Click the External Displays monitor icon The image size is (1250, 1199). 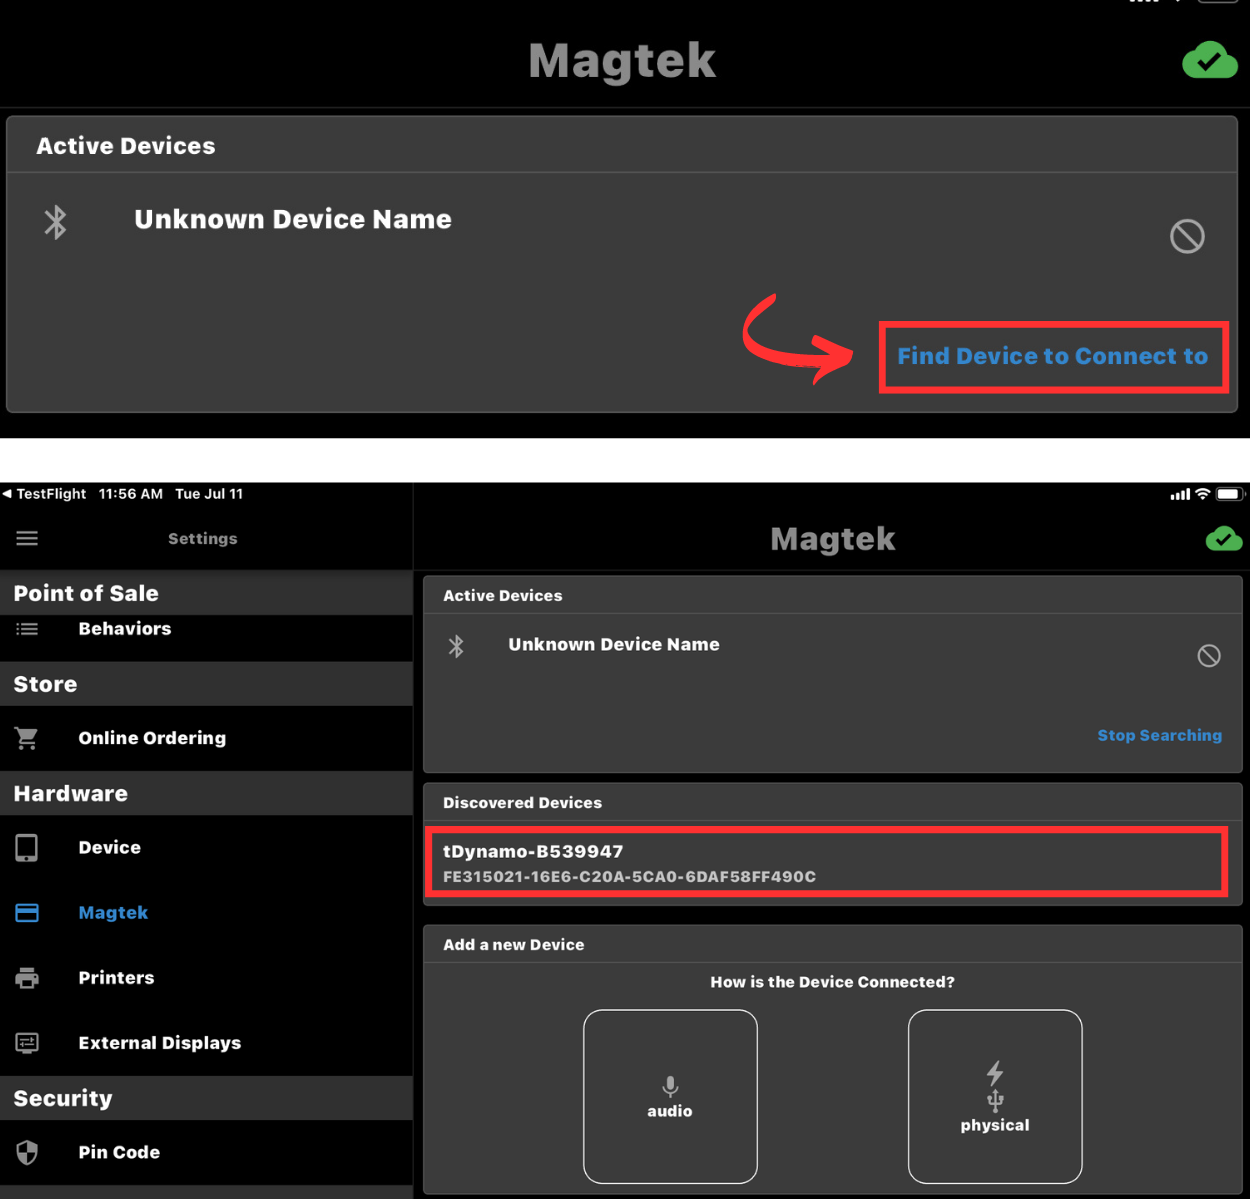27,1043
